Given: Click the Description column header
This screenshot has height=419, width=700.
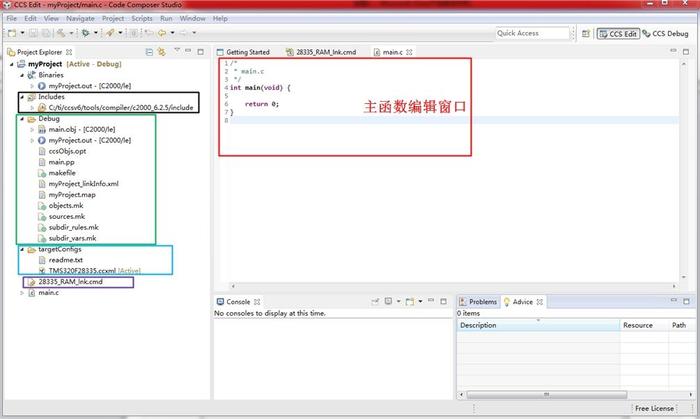Looking at the screenshot, I should pos(538,325).
